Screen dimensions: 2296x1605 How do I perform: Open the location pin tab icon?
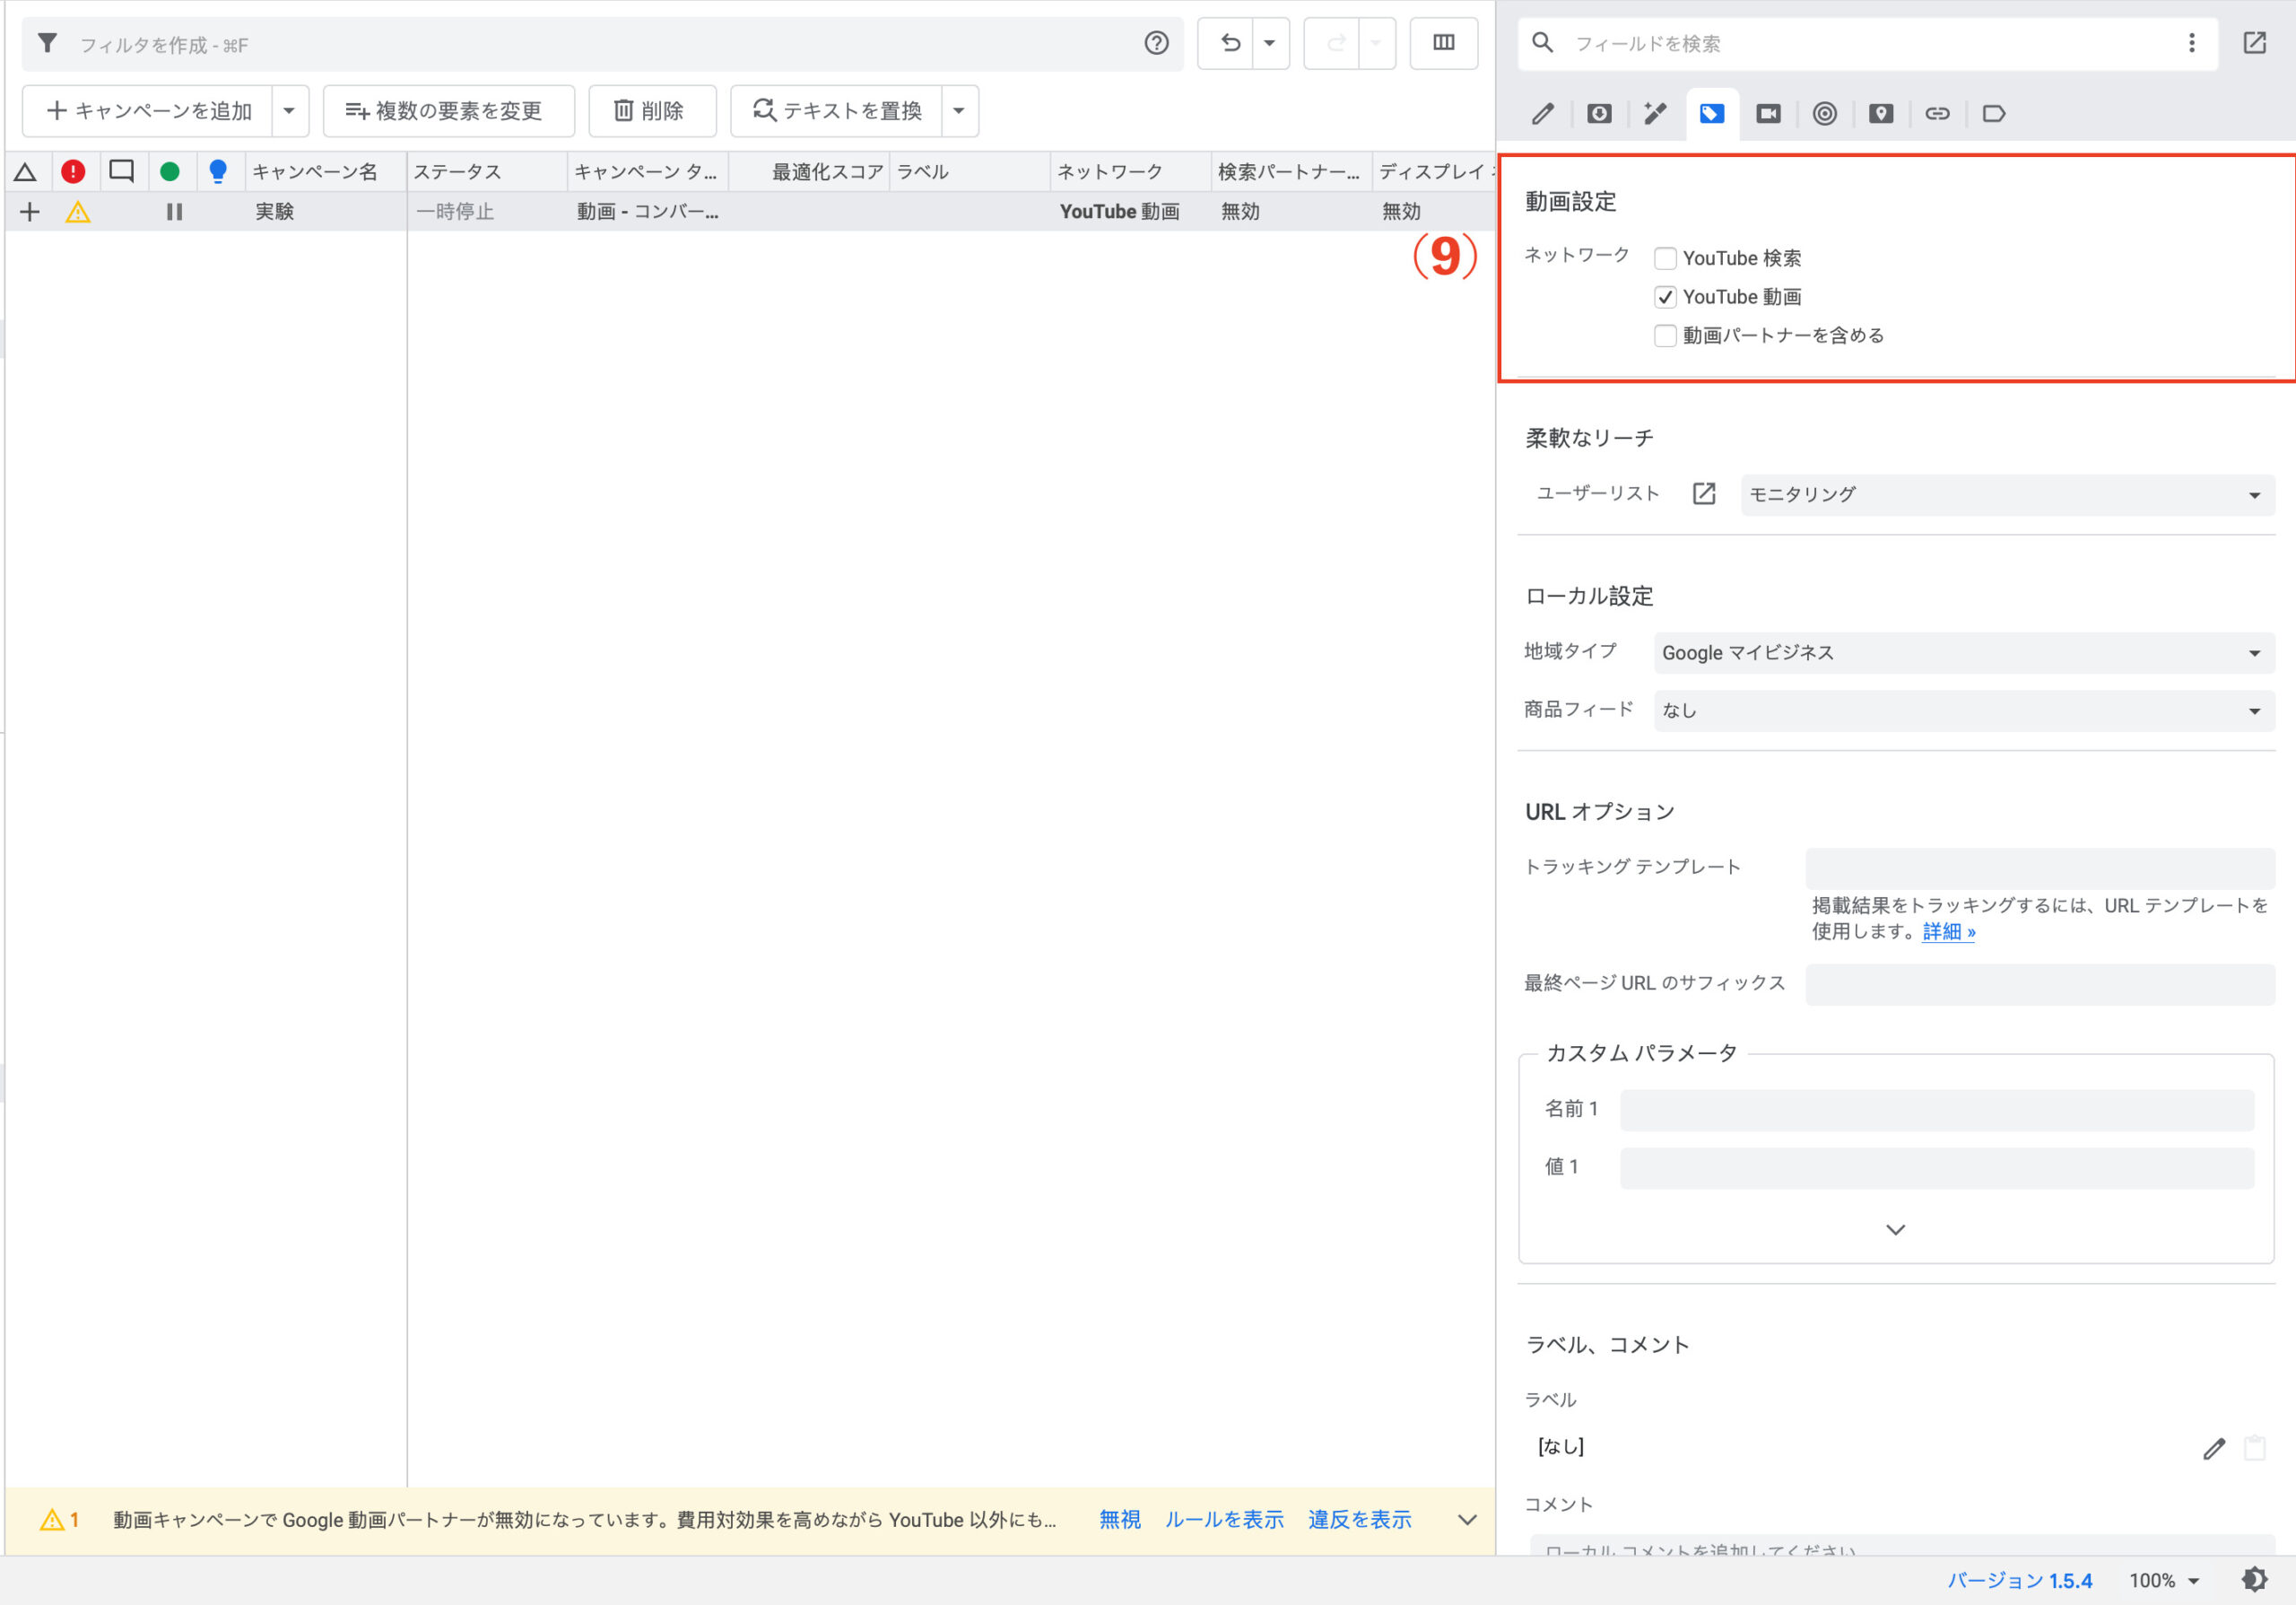1880,113
